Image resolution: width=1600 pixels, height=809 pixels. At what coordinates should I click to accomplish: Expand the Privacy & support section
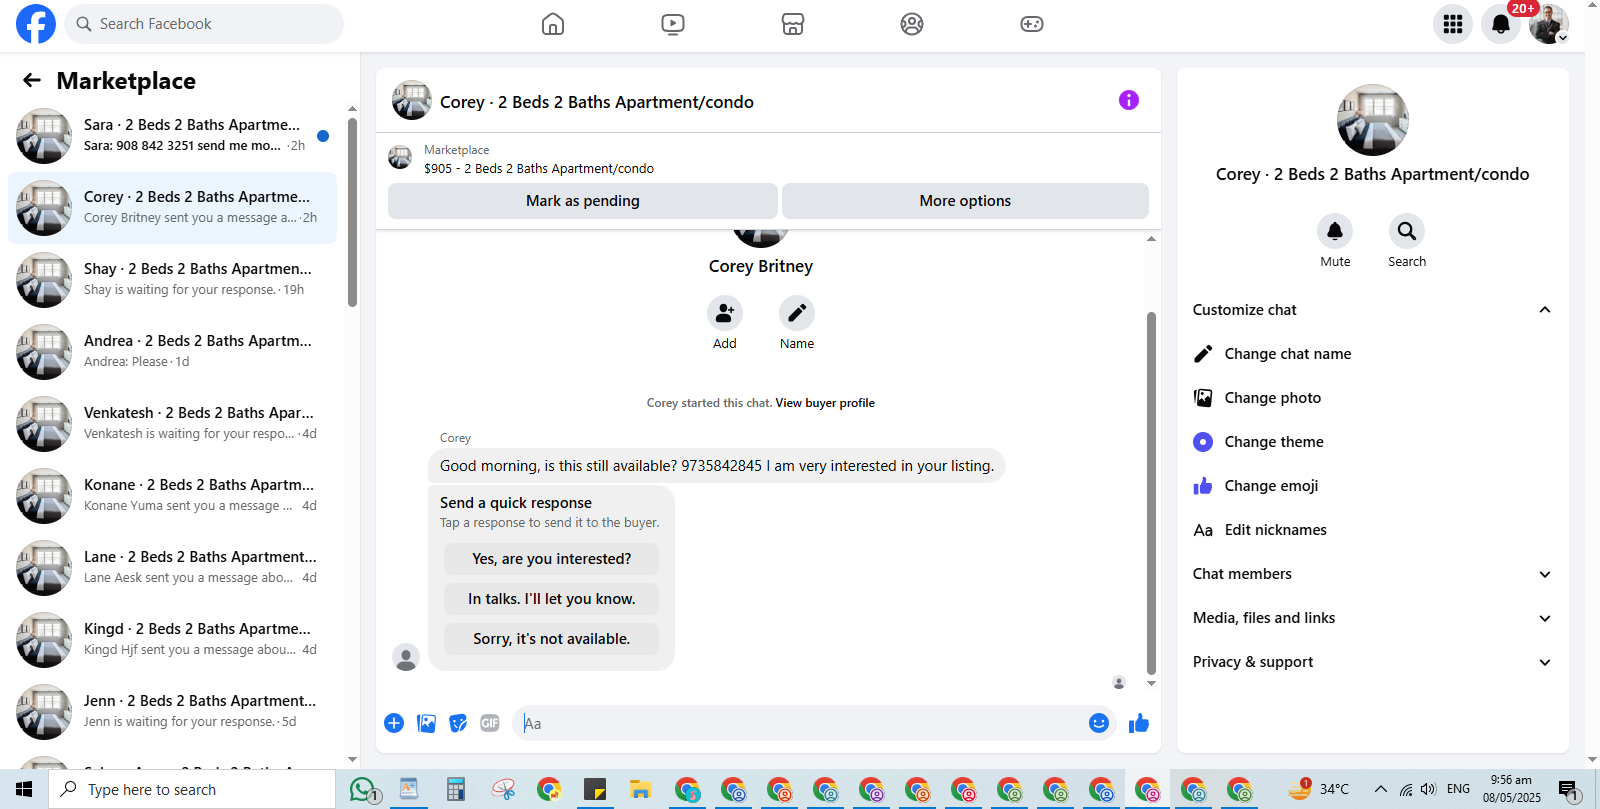(x=1372, y=662)
